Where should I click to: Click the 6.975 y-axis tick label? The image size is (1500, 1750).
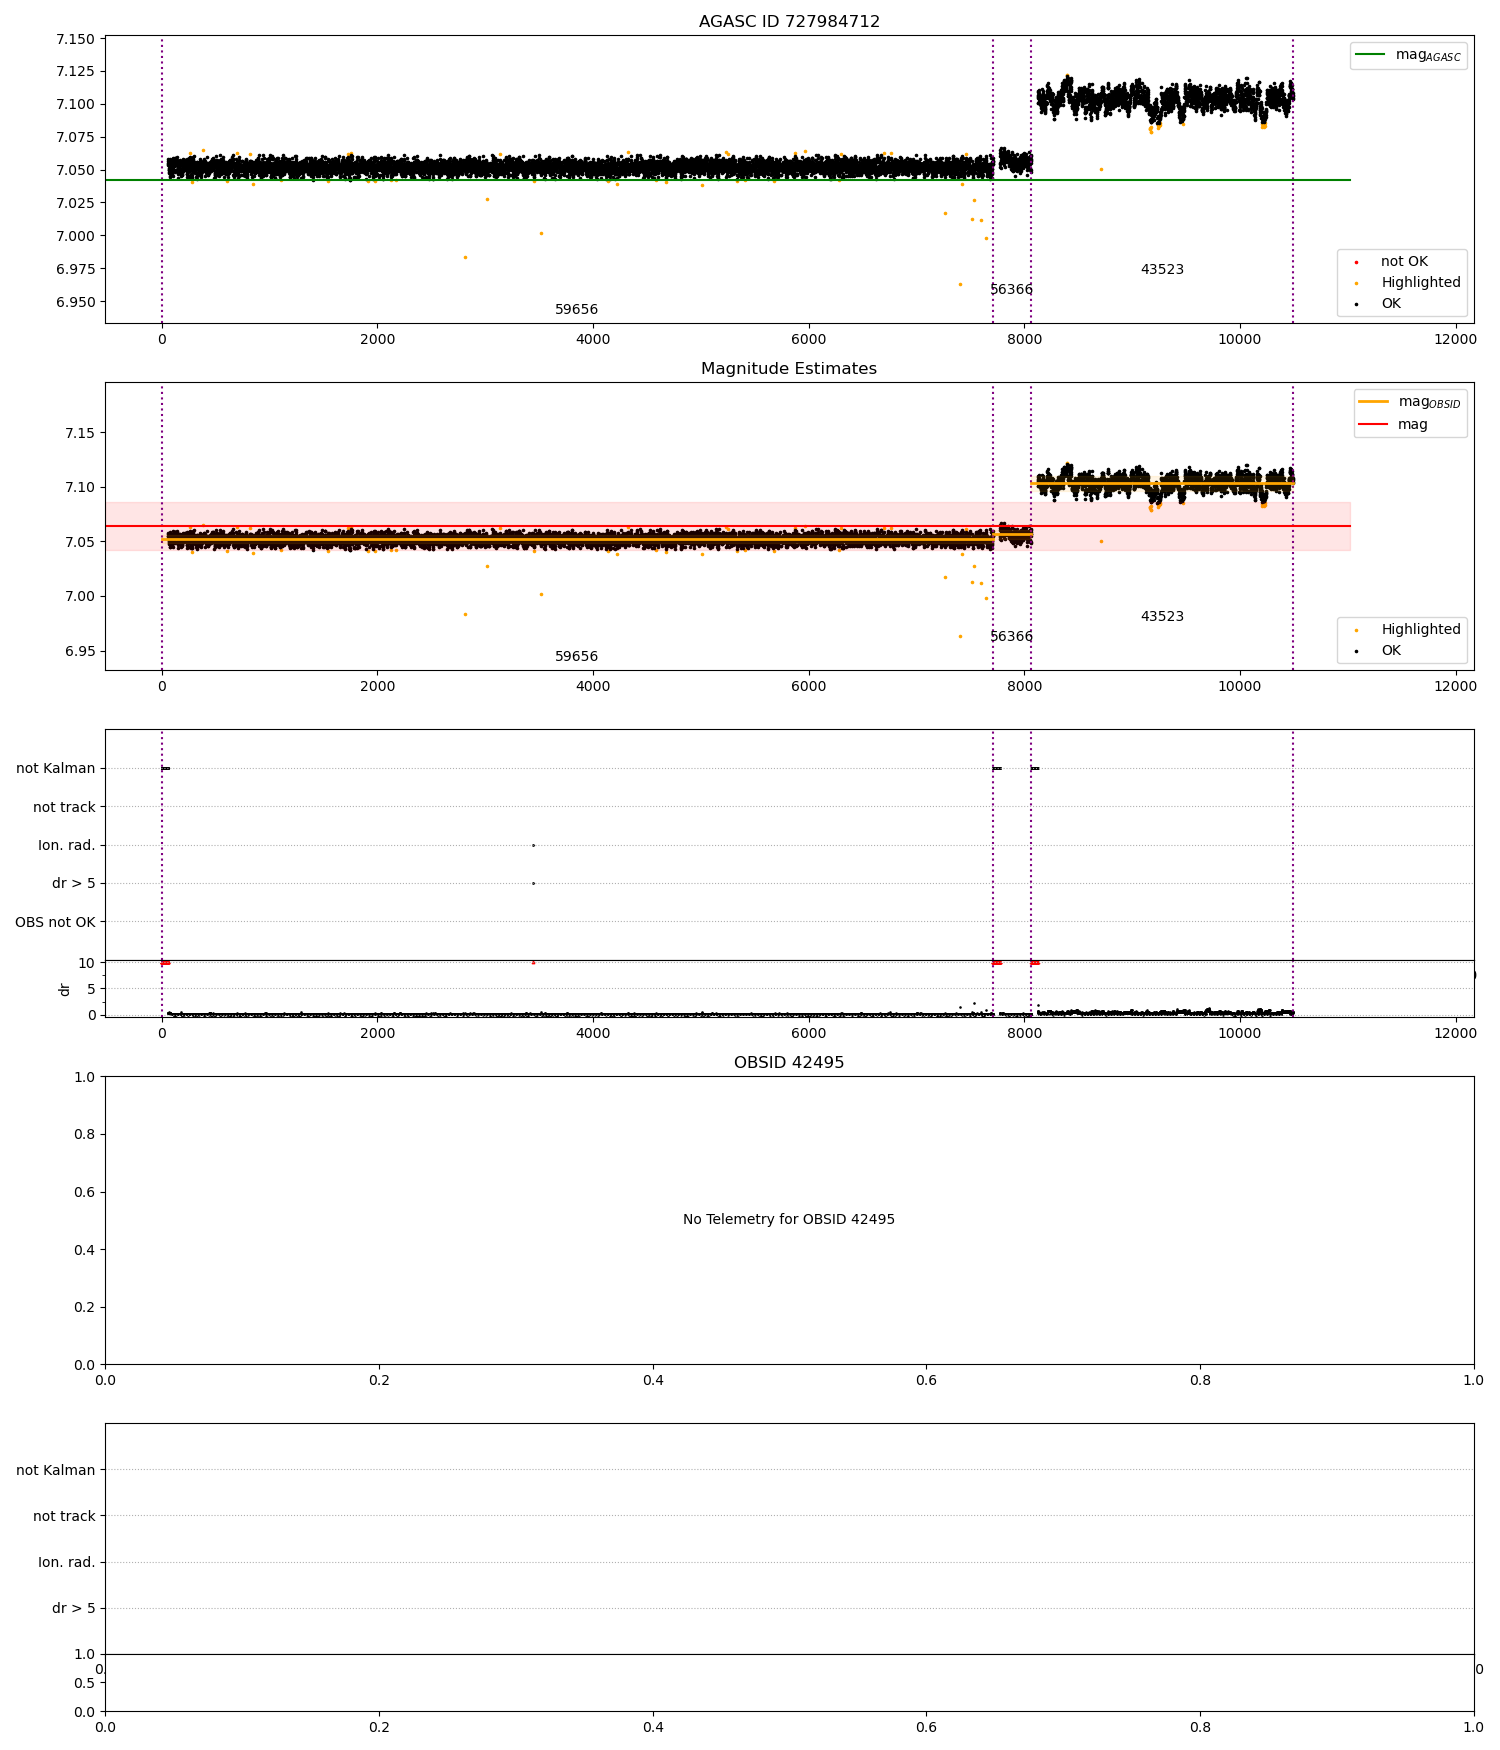pos(76,269)
